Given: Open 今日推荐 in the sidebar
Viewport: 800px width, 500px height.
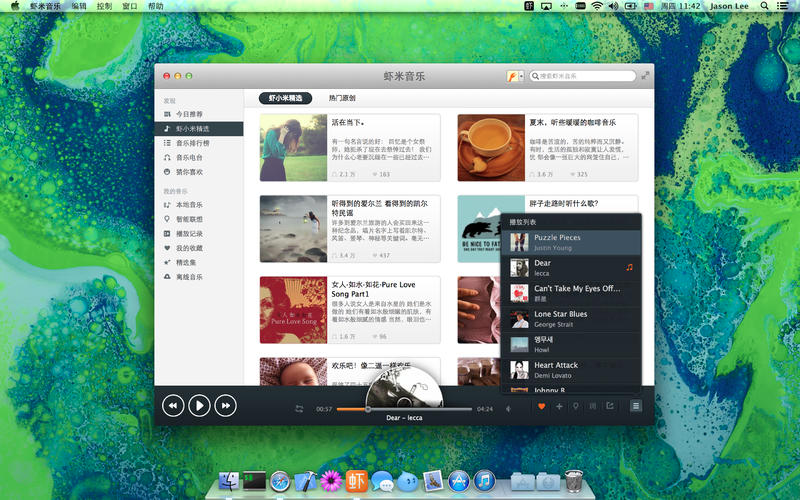Looking at the screenshot, I should (x=198, y=114).
